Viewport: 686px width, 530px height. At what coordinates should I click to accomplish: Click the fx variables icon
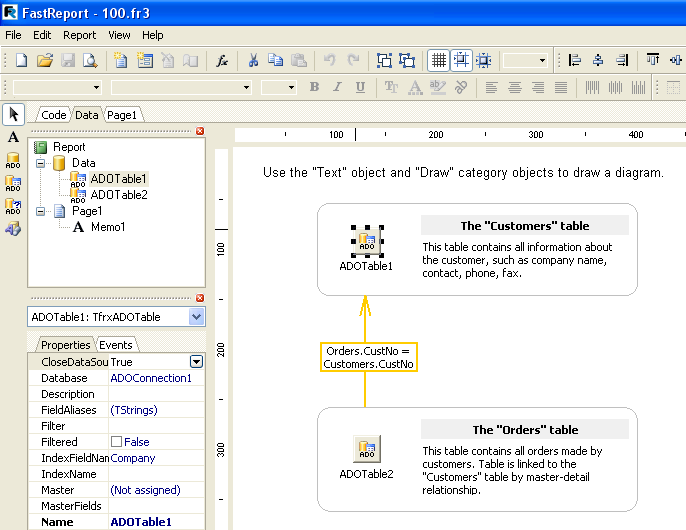point(222,61)
